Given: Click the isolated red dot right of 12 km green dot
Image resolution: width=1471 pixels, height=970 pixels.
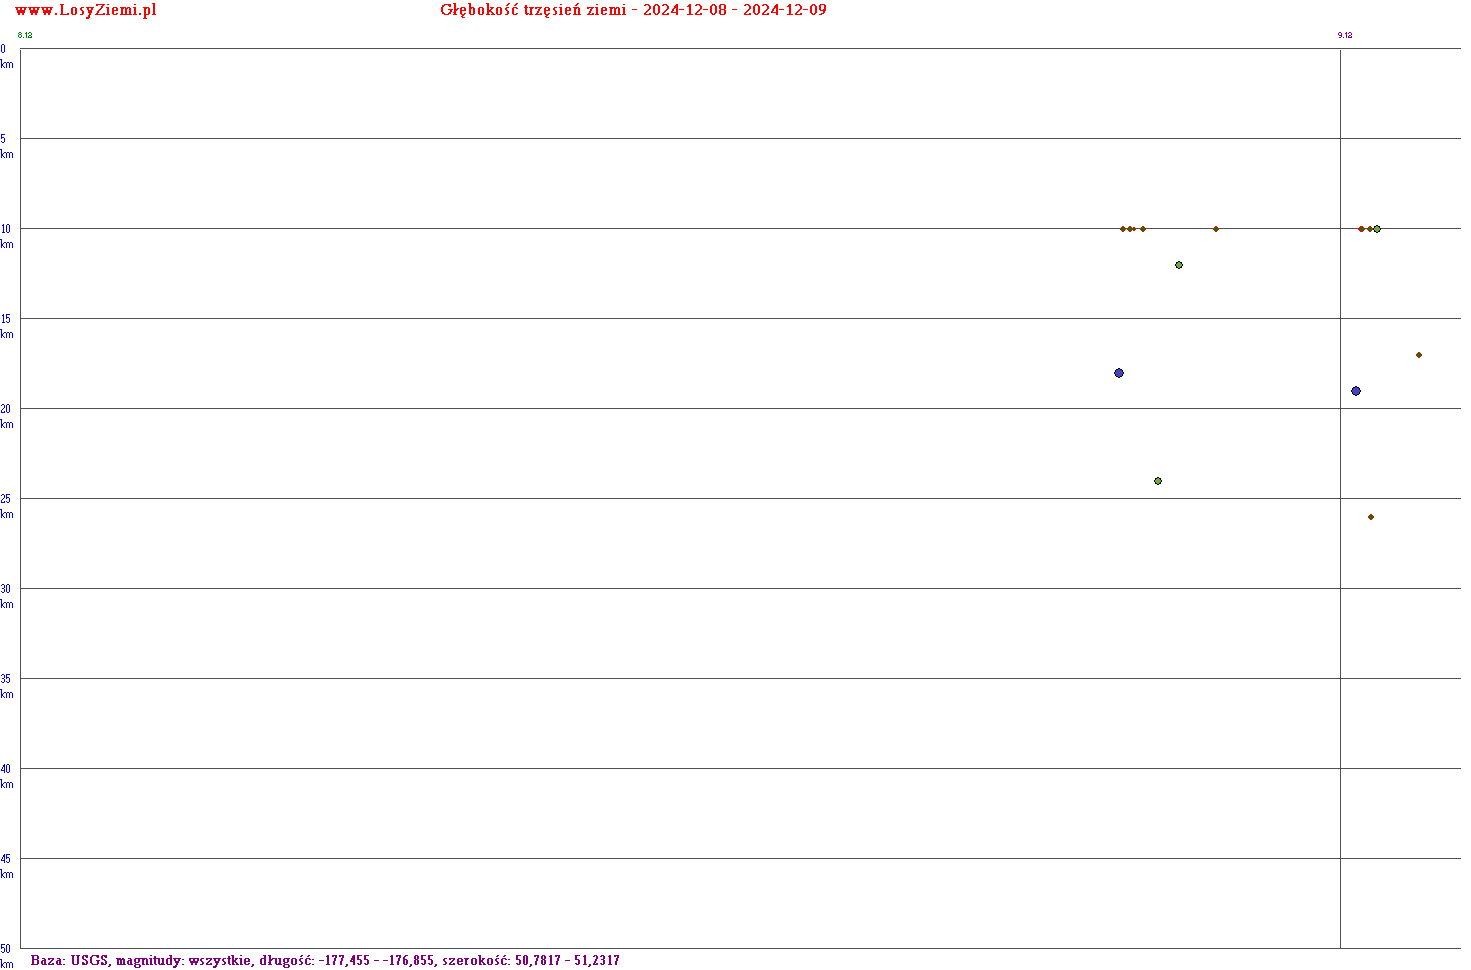Looking at the screenshot, I should tap(1216, 229).
